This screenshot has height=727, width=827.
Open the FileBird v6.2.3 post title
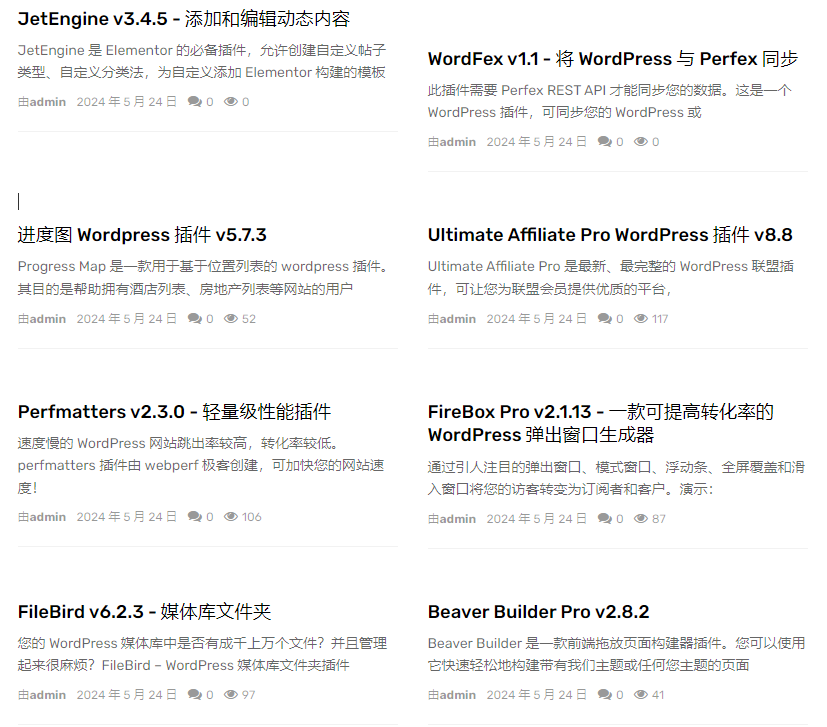click(145, 611)
